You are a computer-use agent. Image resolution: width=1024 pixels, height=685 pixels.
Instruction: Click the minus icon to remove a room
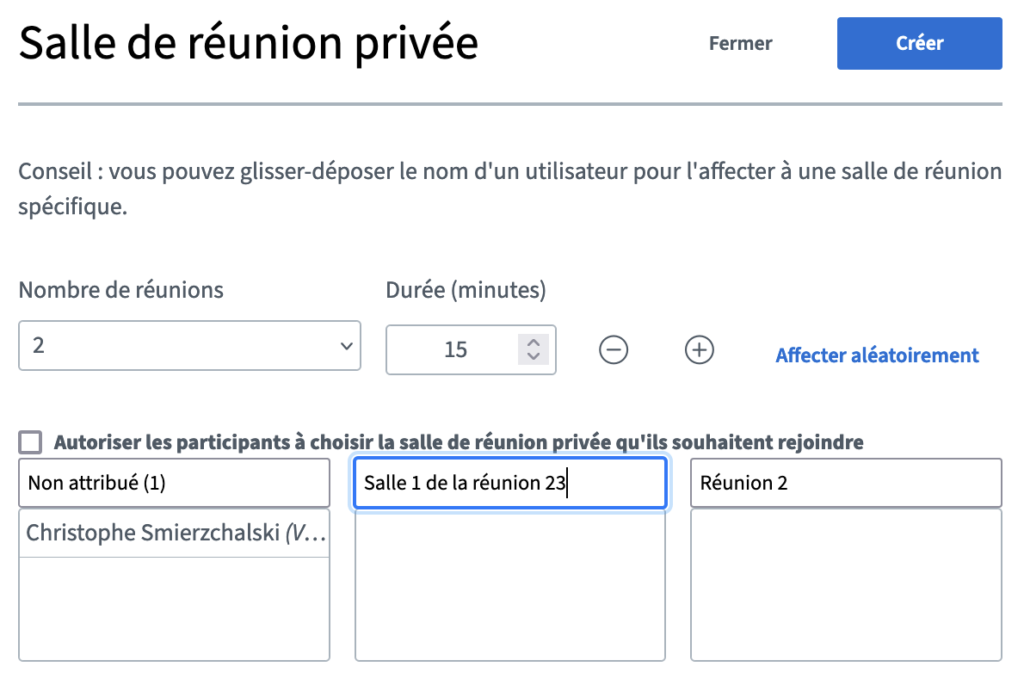[x=613, y=350]
